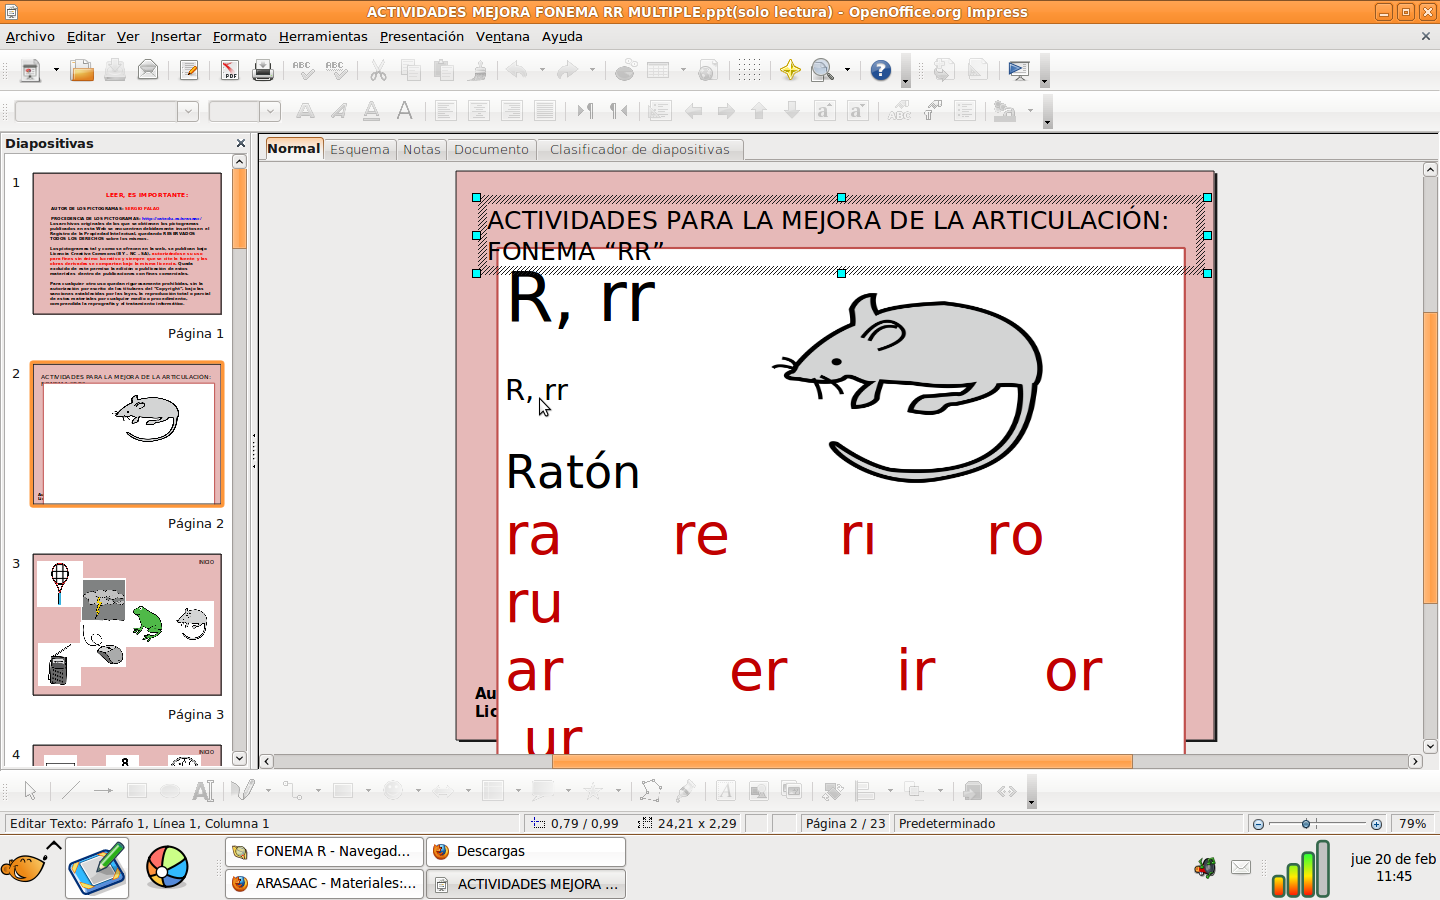
Task: Open the Presentación menu
Action: point(421,36)
